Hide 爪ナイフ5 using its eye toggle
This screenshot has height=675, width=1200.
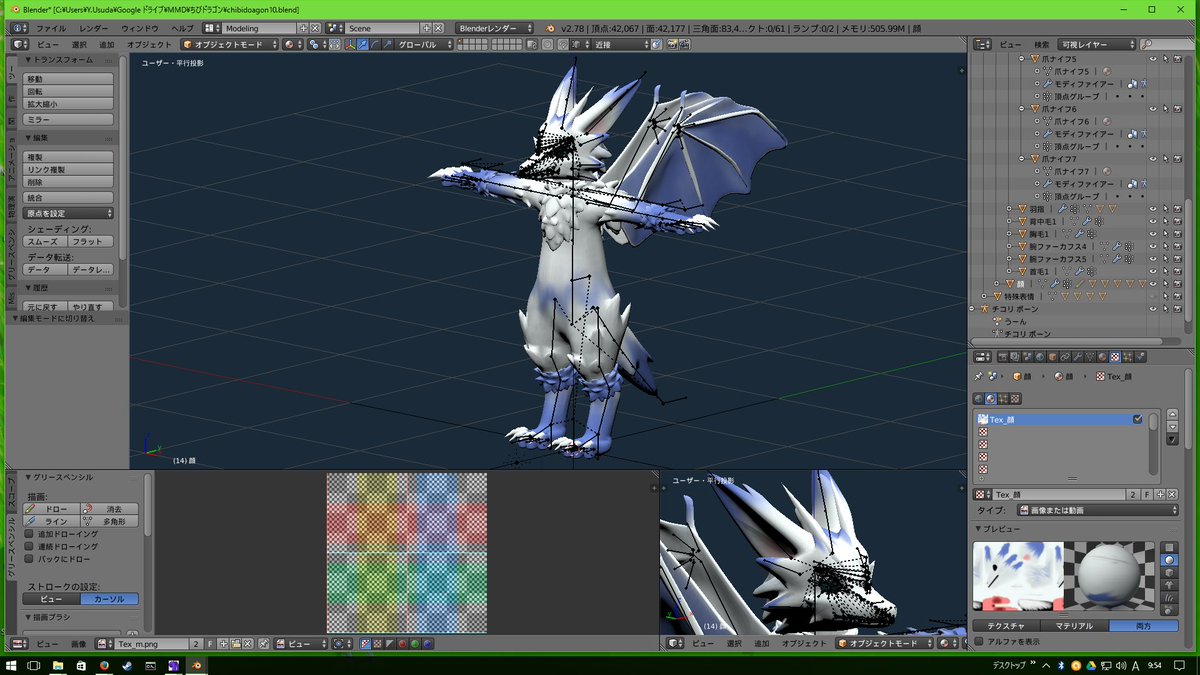[x=1153, y=59]
